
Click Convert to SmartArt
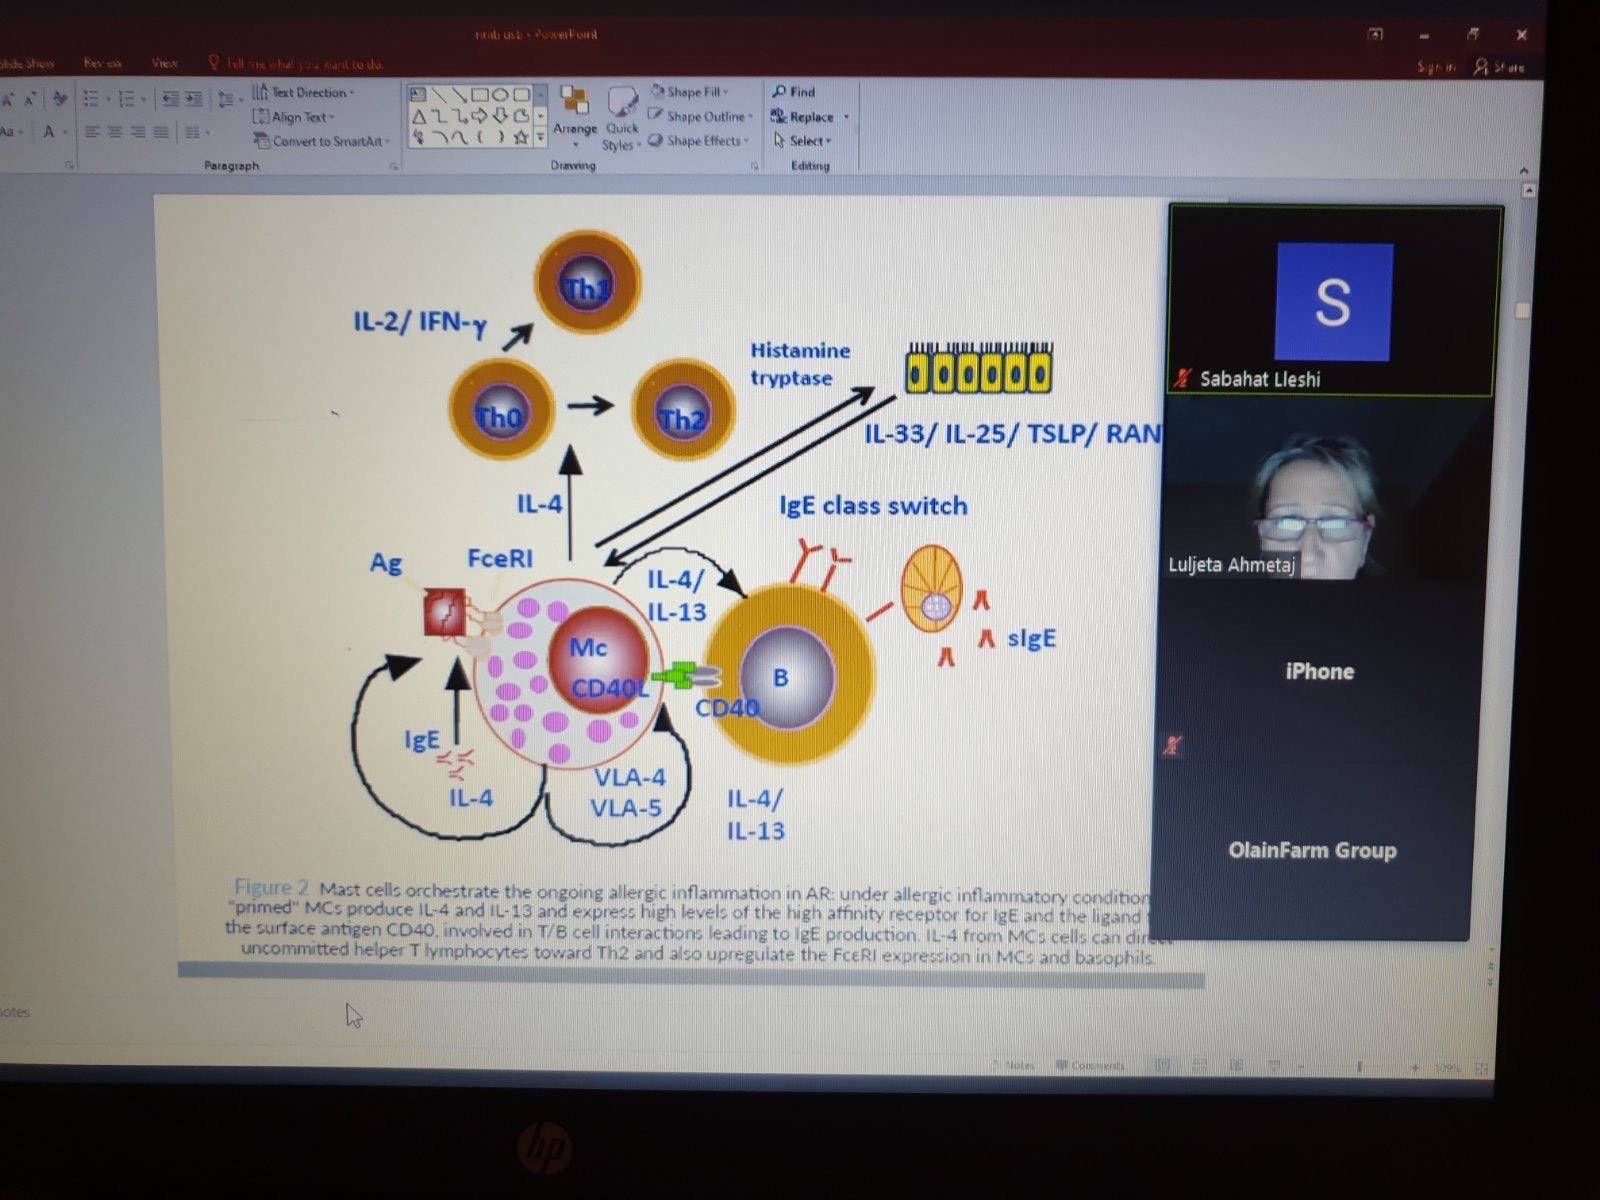(321, 141)
